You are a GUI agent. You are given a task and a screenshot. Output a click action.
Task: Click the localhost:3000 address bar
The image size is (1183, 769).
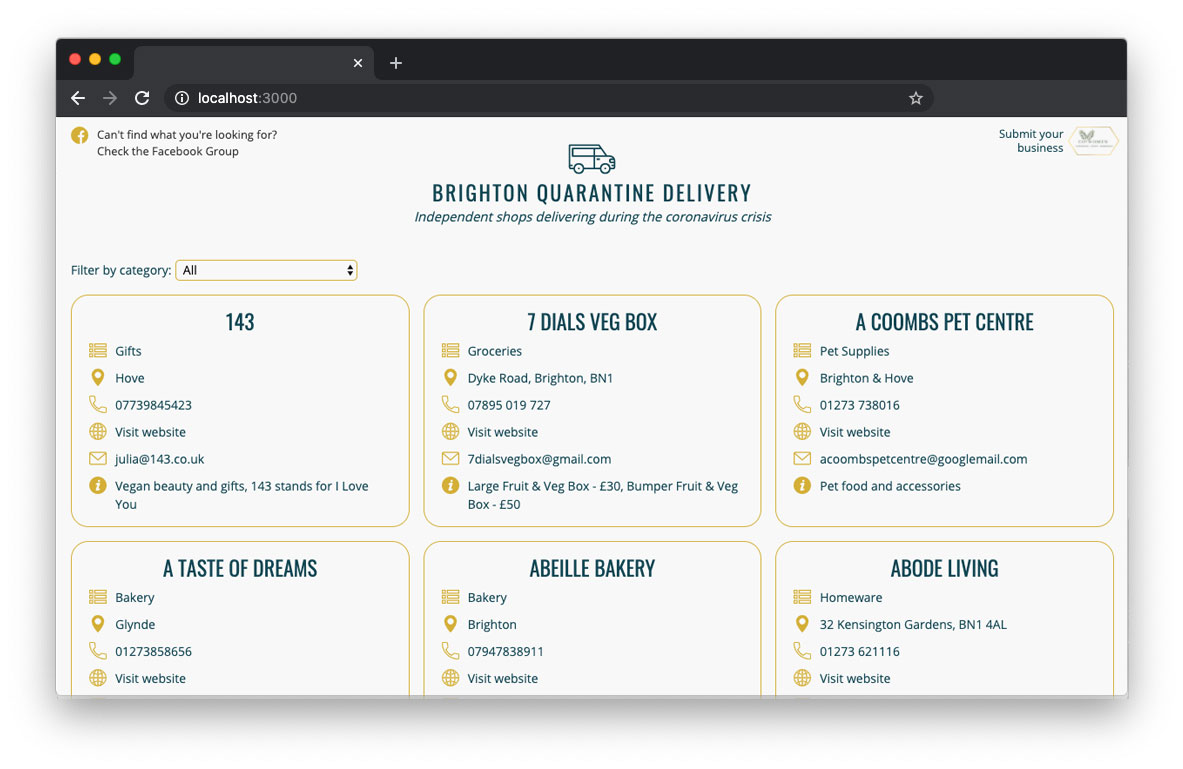coord(540,98)
